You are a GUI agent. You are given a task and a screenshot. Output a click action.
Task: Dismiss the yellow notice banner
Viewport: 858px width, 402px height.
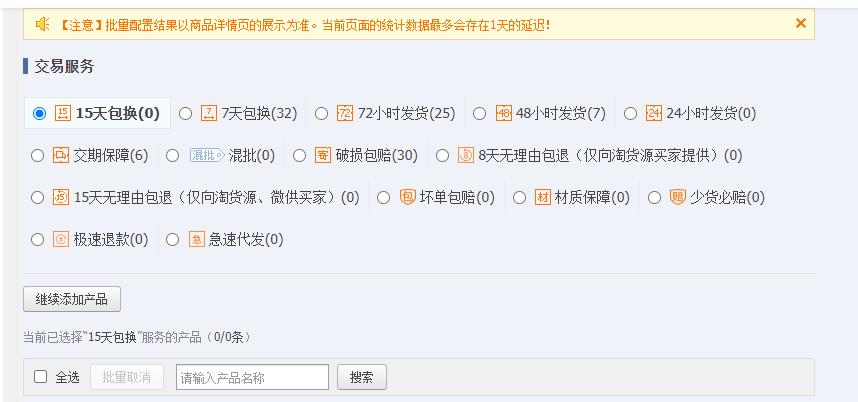800,23
